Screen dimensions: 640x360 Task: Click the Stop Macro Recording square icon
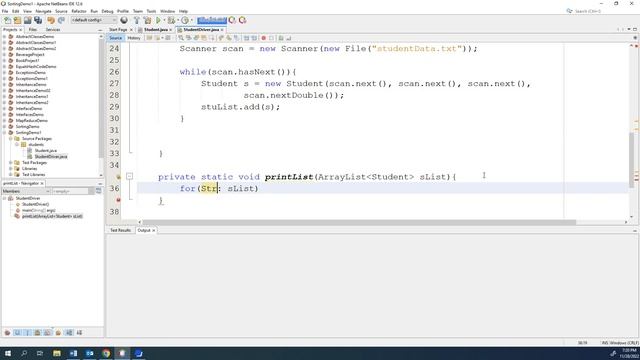(271, 38)
